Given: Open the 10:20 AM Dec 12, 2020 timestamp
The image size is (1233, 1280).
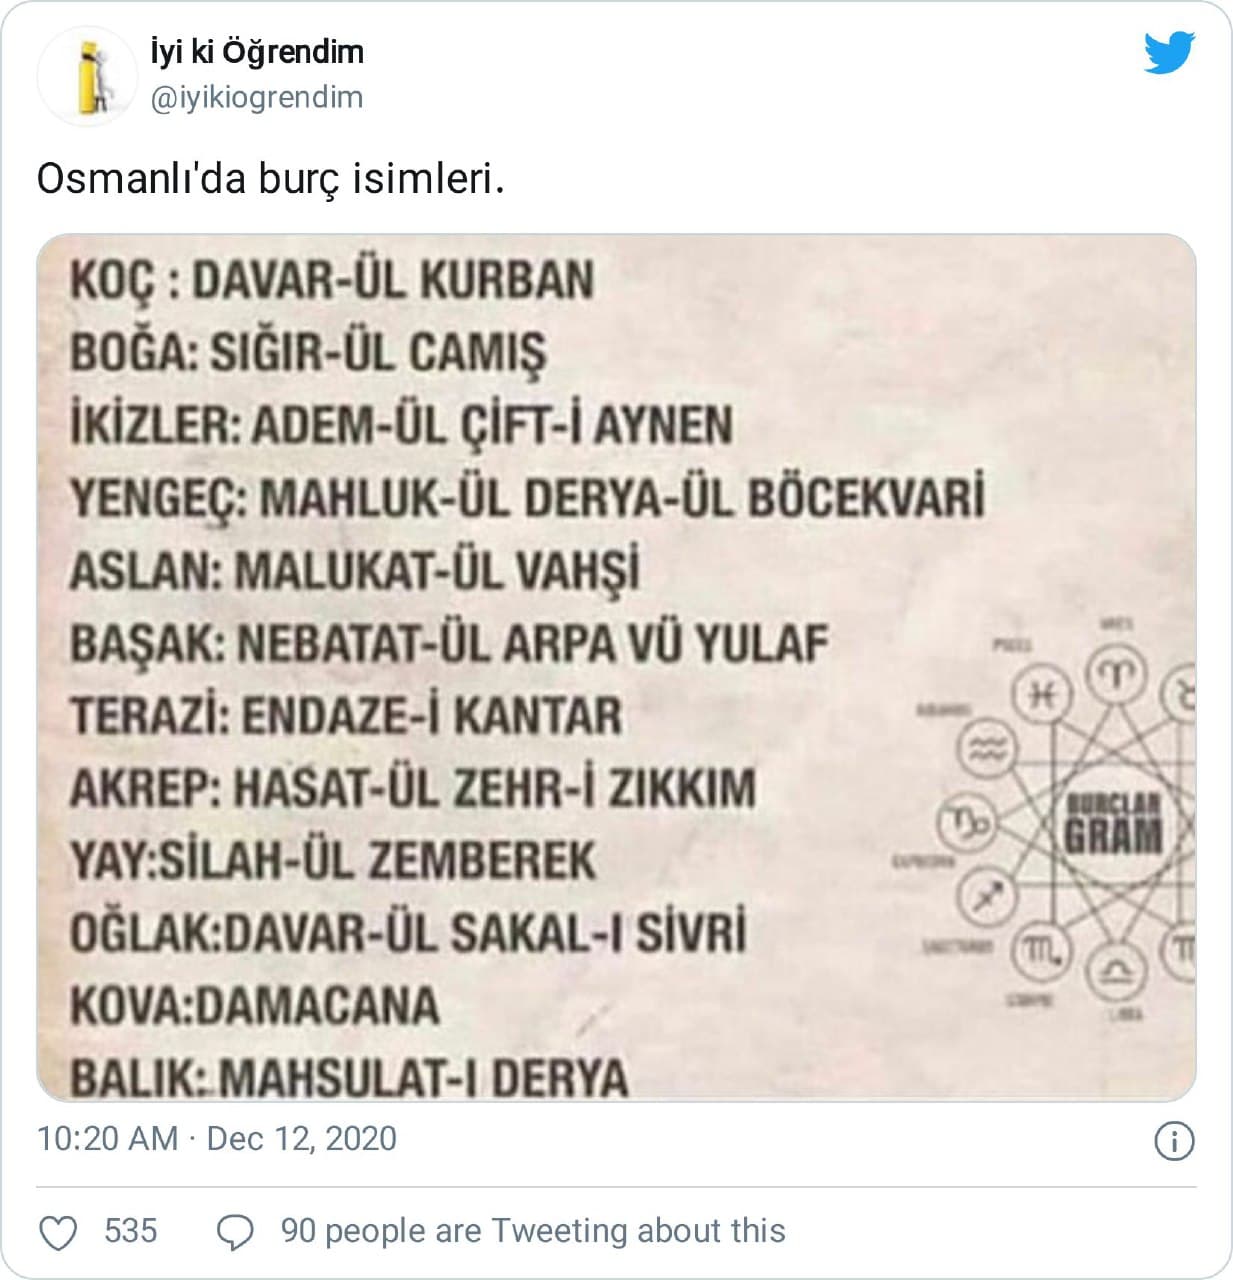Looking at the screenshot, I should pos(217,1139).
